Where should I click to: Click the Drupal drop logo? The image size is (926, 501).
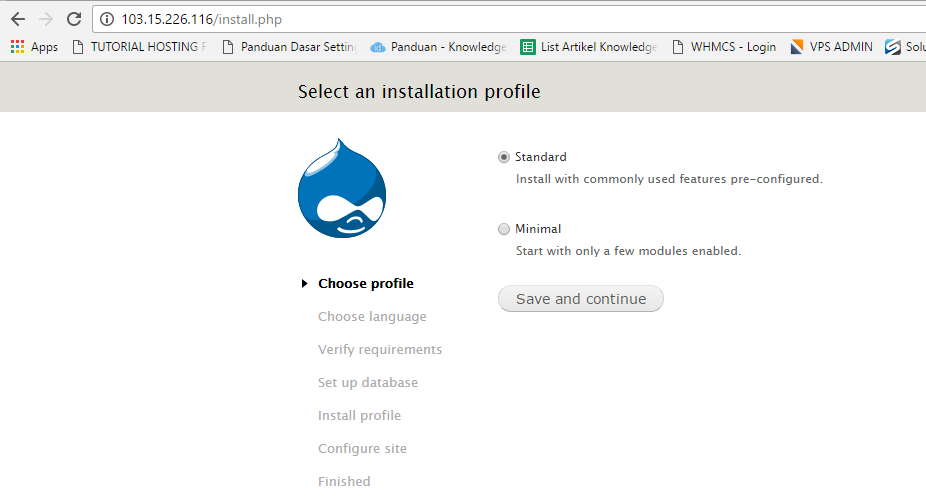342,189
